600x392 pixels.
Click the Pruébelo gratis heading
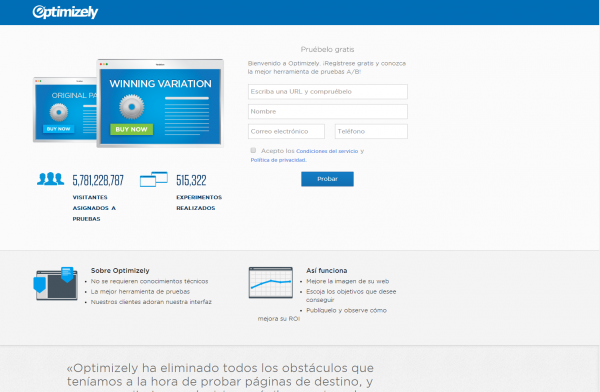(328, 49)
